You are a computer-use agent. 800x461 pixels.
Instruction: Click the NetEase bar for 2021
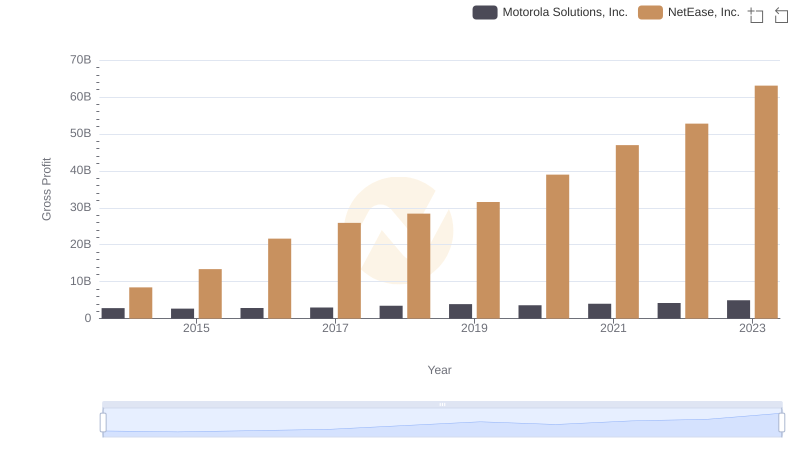pos(627,232)
